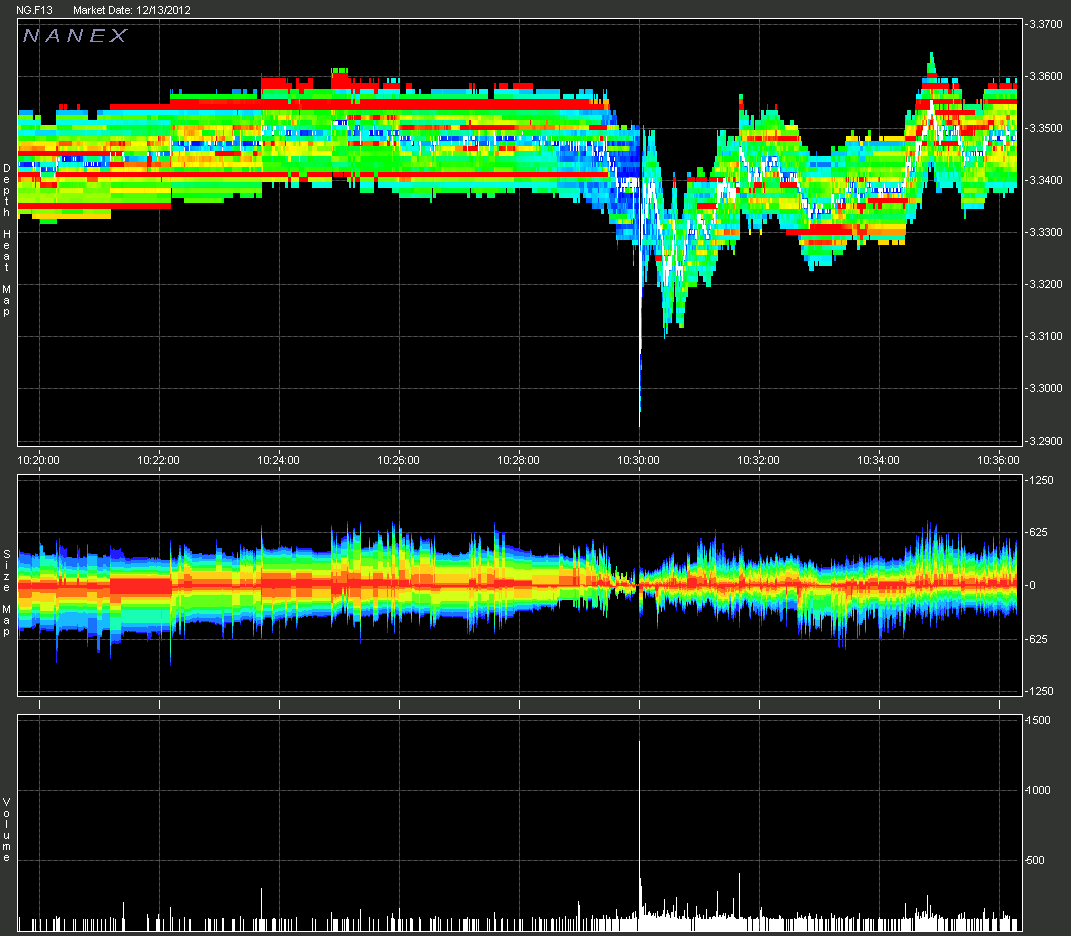The height and width of the screenshot is (936, 1071).
Task: Click the 3.3200 price axis label
Action: coord(1046,284)
